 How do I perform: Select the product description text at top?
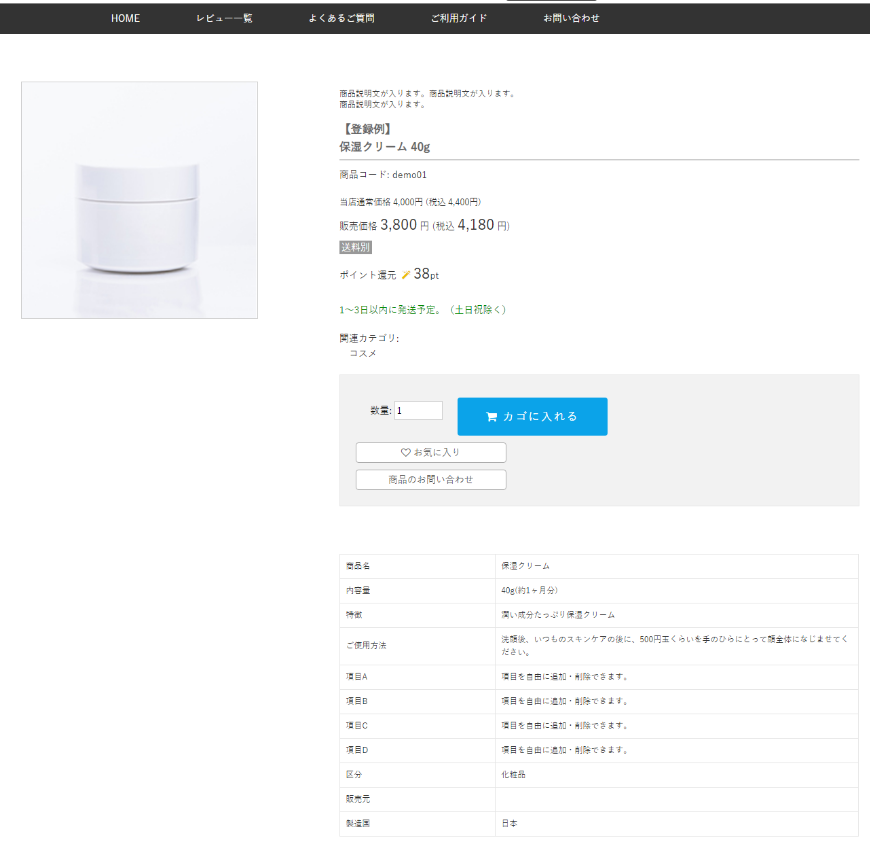[427, 99]
